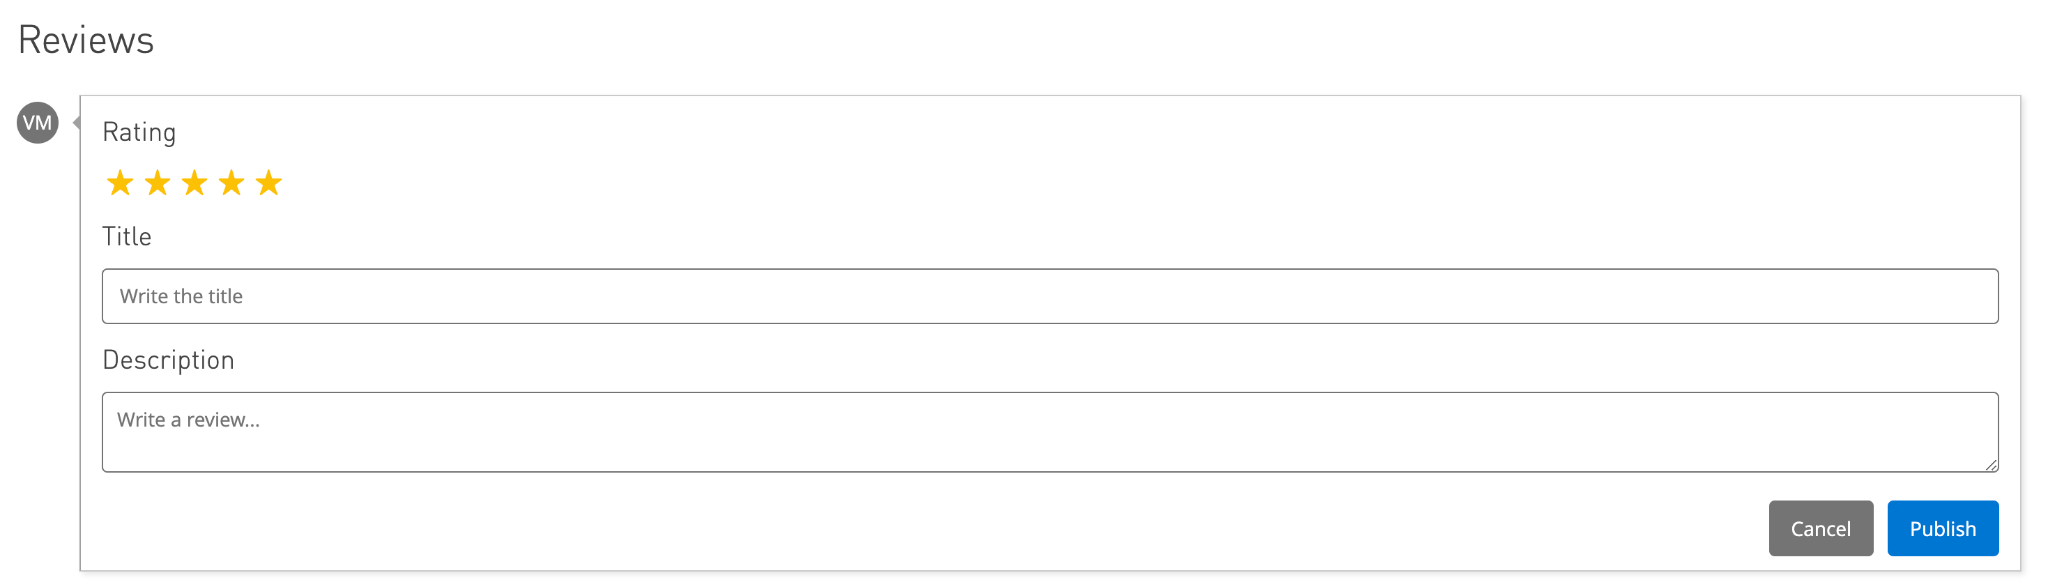2048x586 pixels.
Task: Click the "Write the title" placeholder text
Action: tap(181, 296)
